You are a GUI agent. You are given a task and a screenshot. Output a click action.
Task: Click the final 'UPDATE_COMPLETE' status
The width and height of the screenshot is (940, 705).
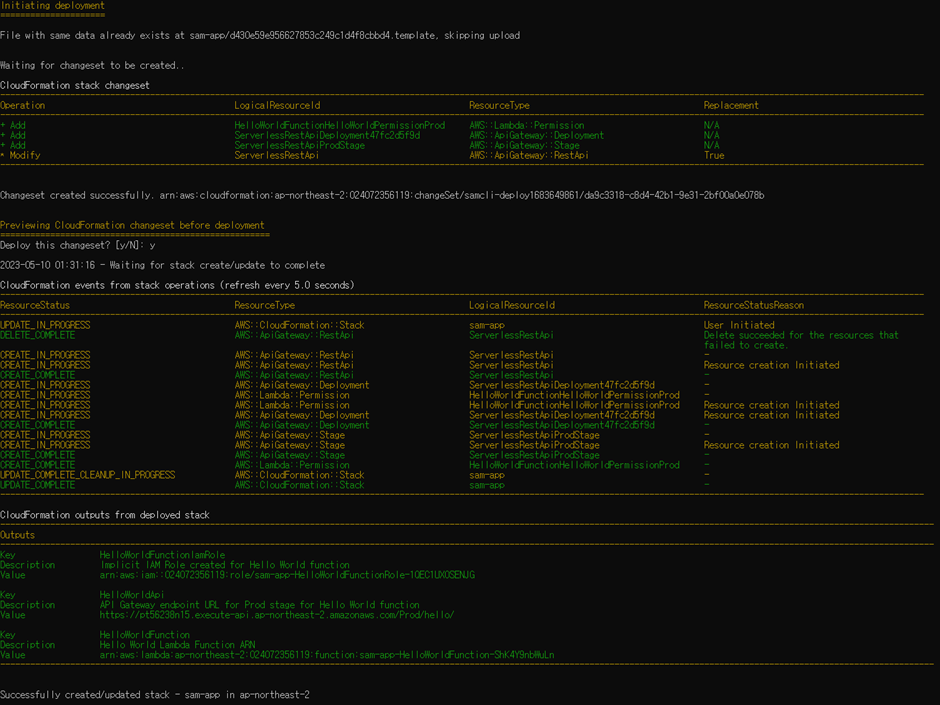38,485
